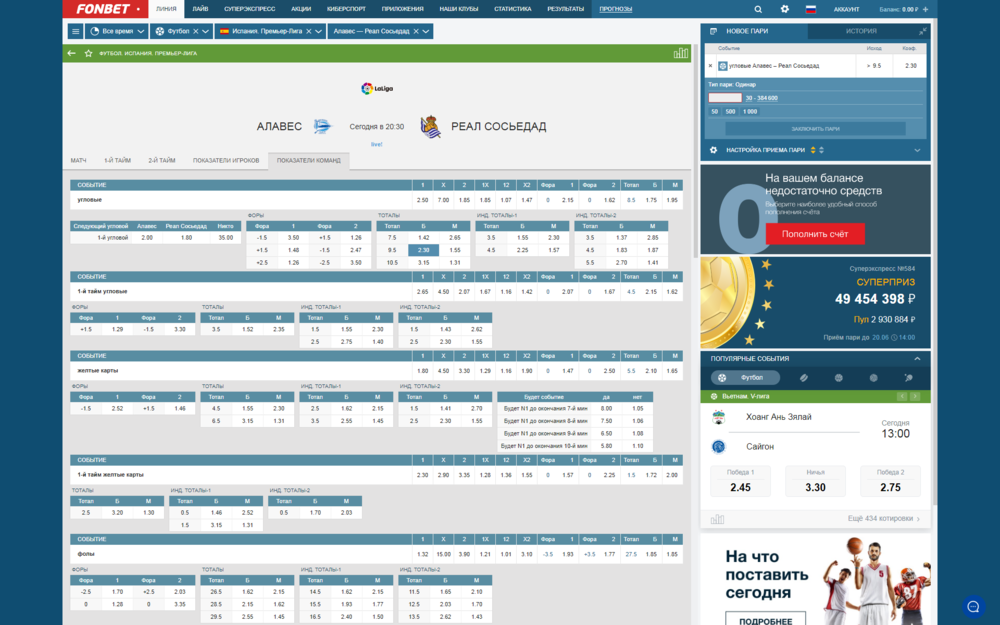Remove the Алавес — Реал Сосьедад filter X
Image resolution: width=1000 pixels, height=625 pixels.
[416, 31]
